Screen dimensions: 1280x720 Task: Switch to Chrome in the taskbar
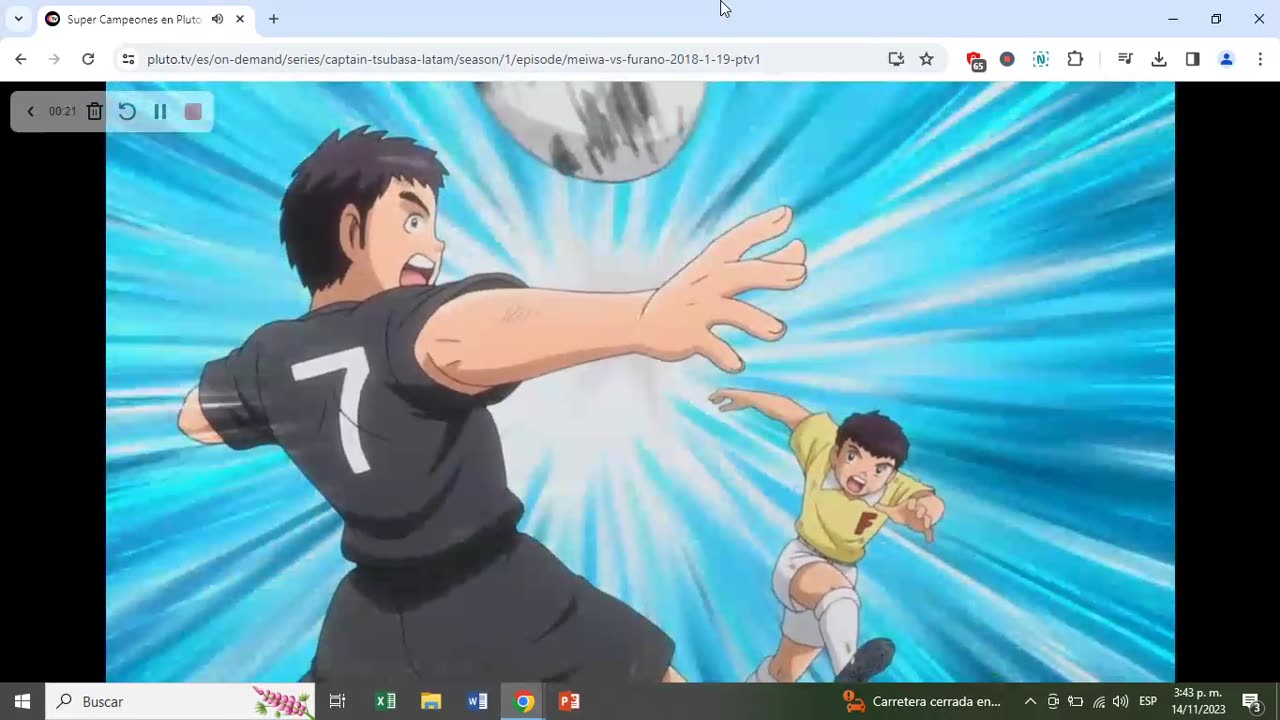pos(523,701)
